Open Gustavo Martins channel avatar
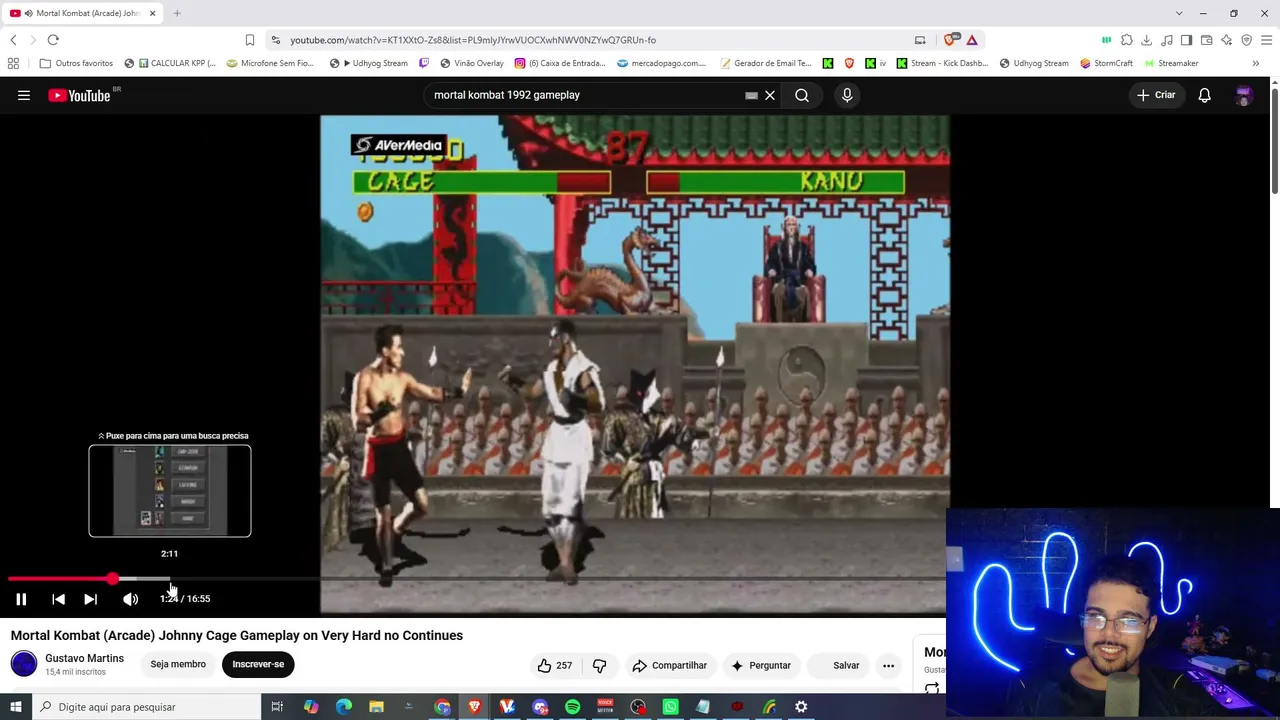 pos(24,663)
